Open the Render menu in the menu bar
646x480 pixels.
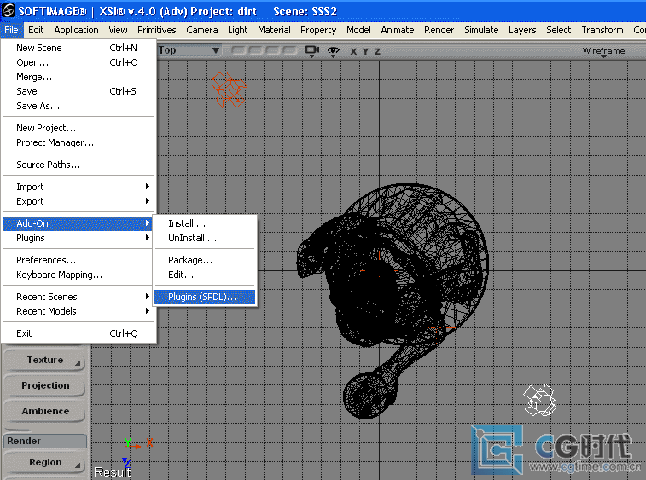439,30
